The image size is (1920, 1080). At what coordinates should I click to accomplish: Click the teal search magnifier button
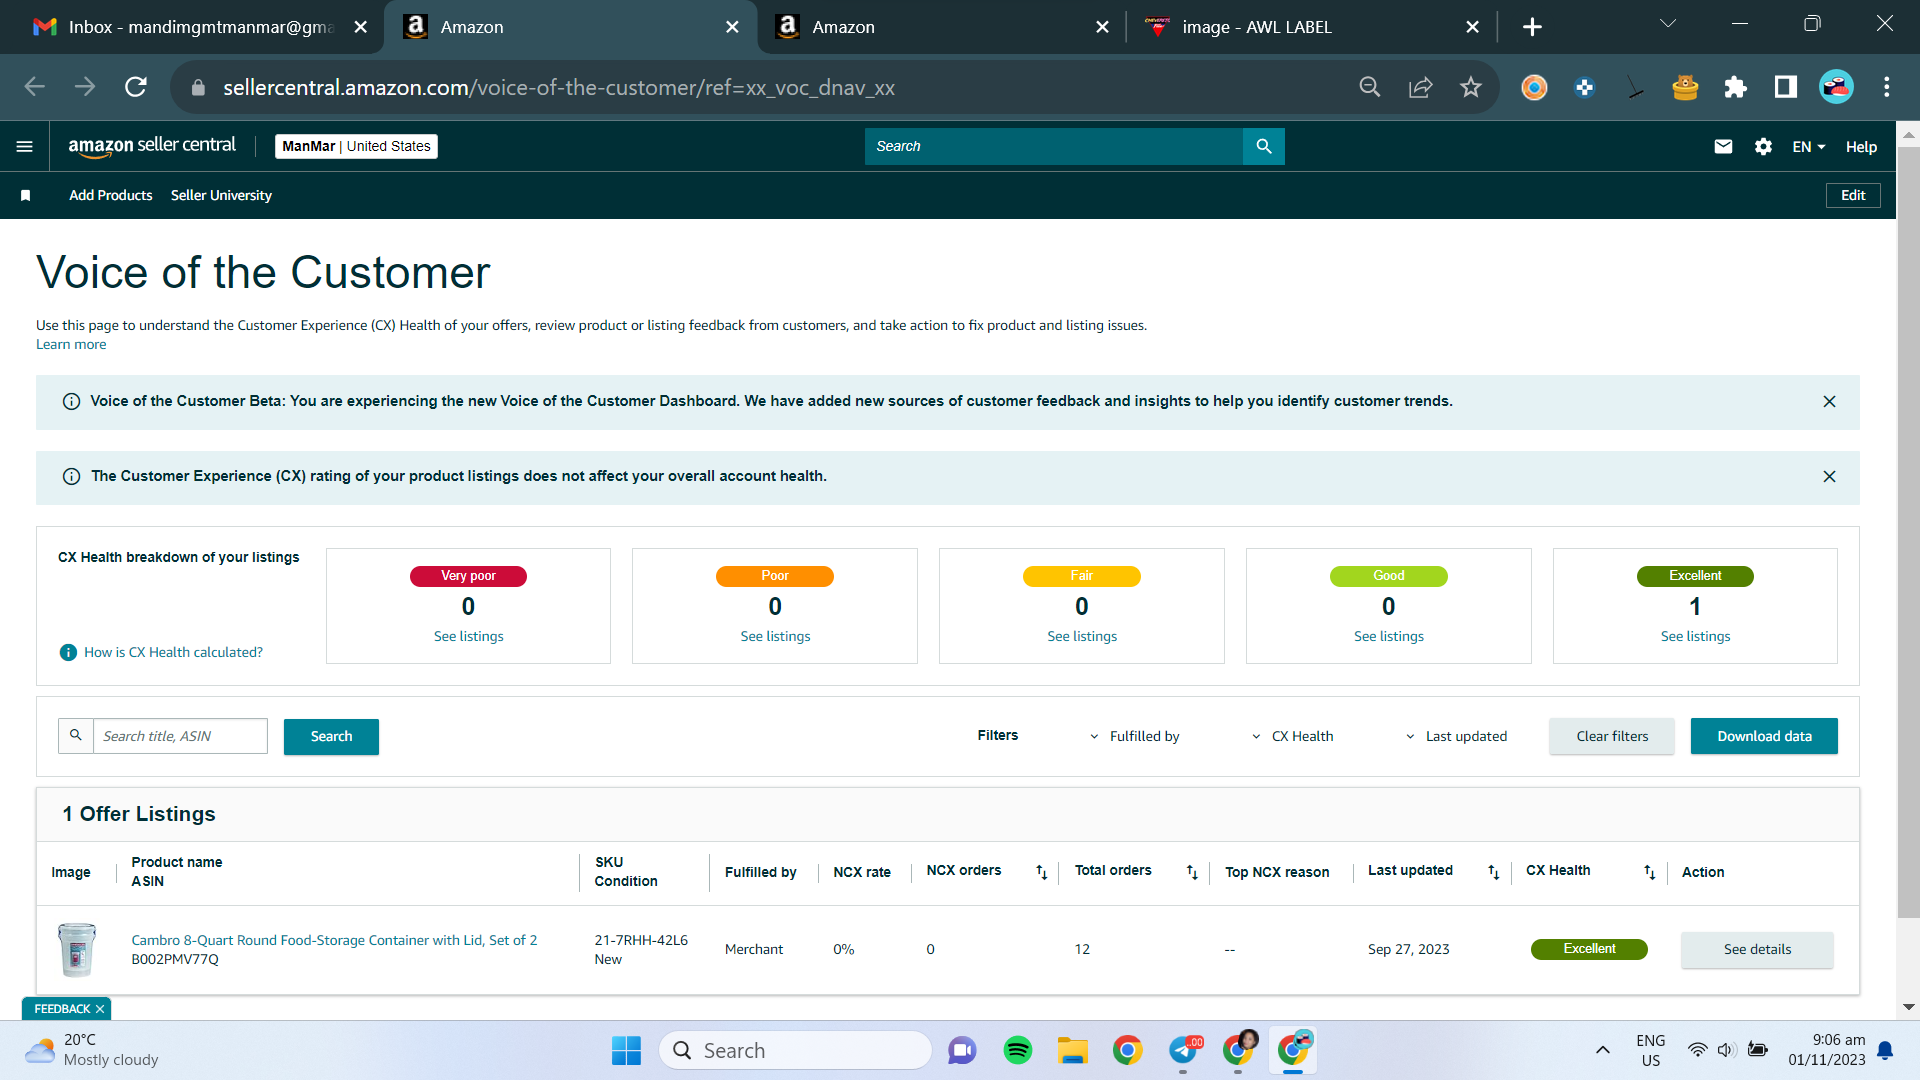[x=1264, y=146]
